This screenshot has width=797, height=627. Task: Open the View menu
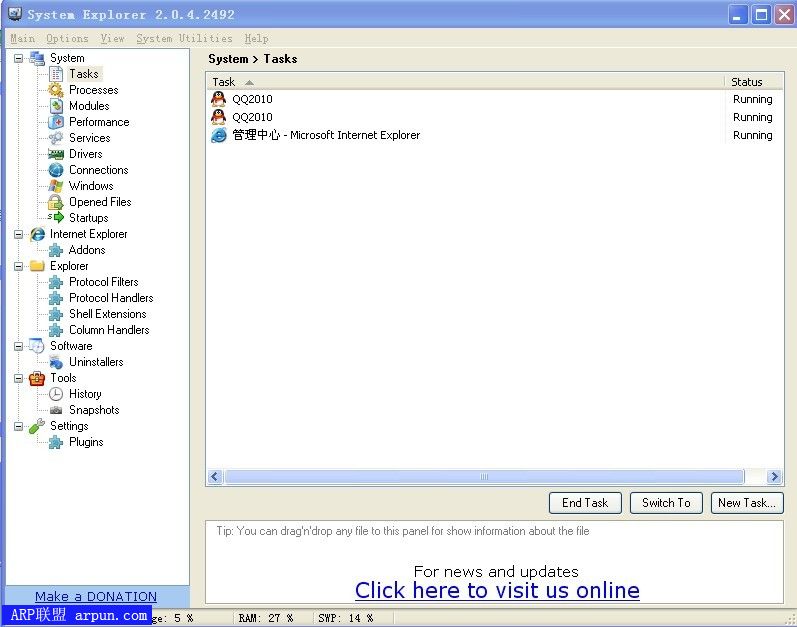(x=112, y=39)
